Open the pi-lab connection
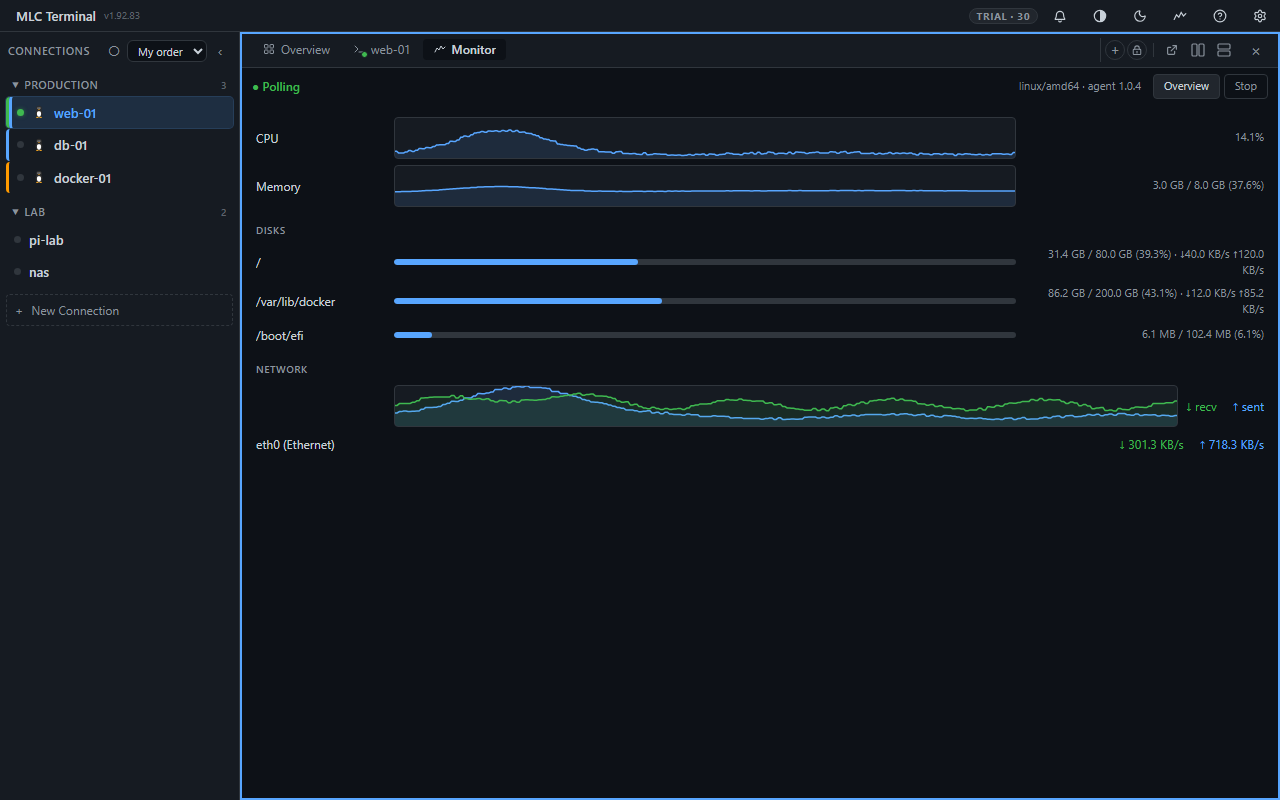Image resolution: width=1280 pixels, height=800 pixels. click(120, 240)
